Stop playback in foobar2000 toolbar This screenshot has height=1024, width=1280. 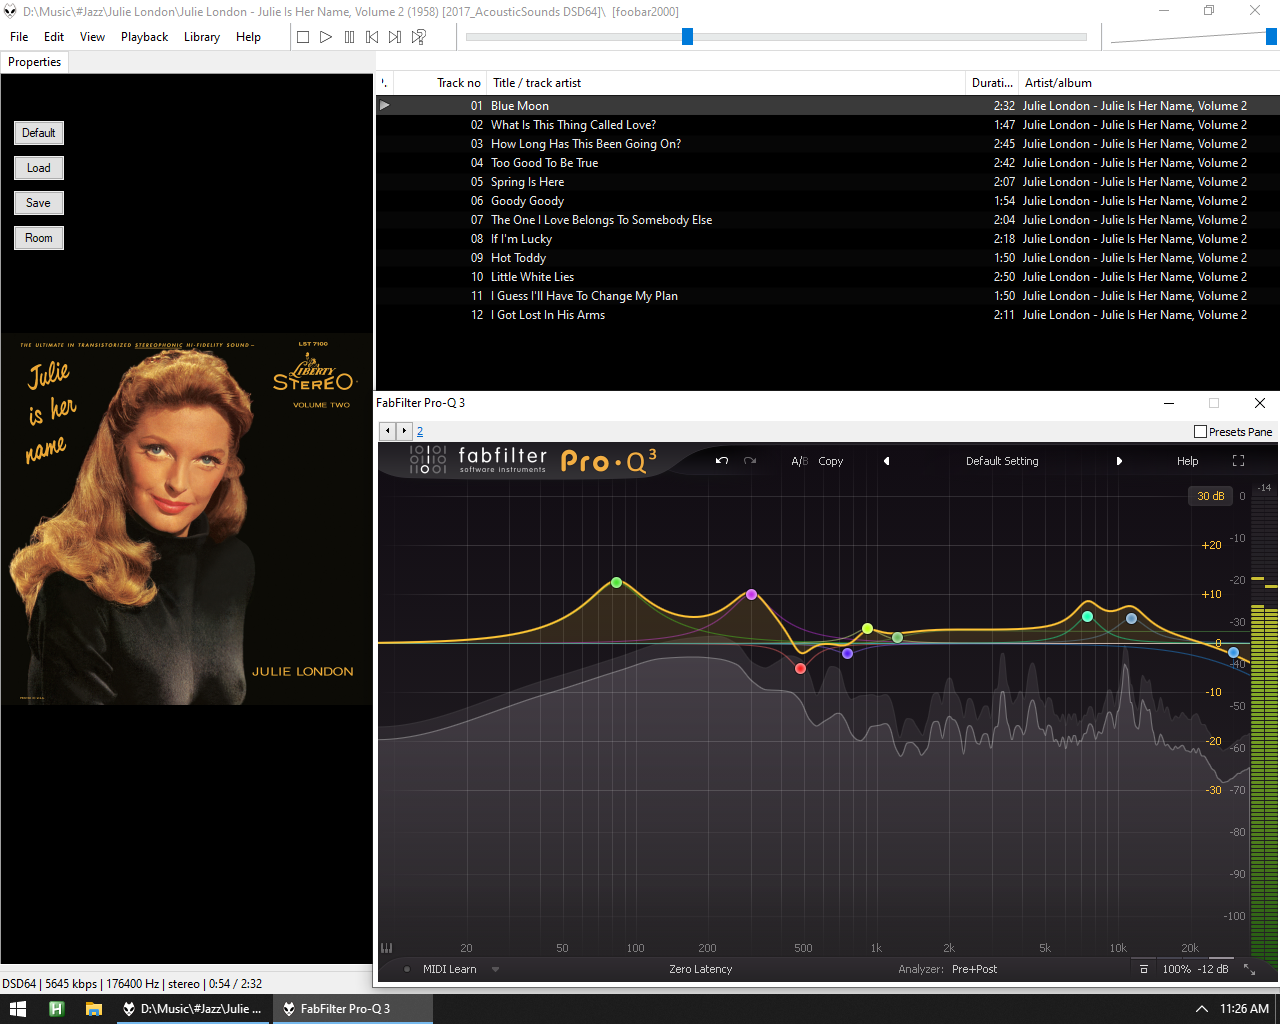coord(303,37)
